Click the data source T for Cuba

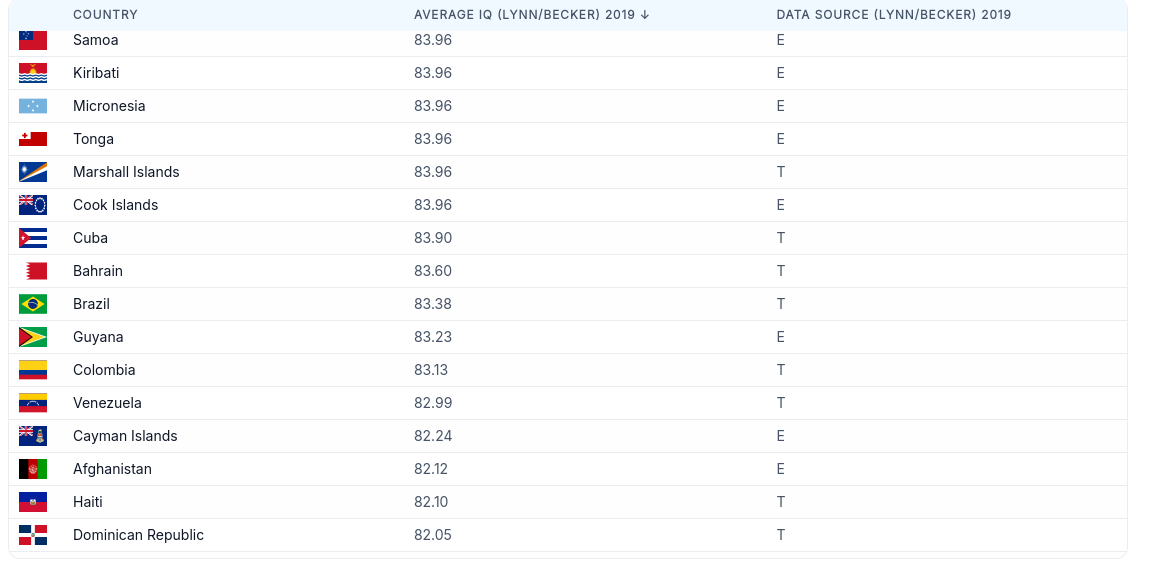781,238
